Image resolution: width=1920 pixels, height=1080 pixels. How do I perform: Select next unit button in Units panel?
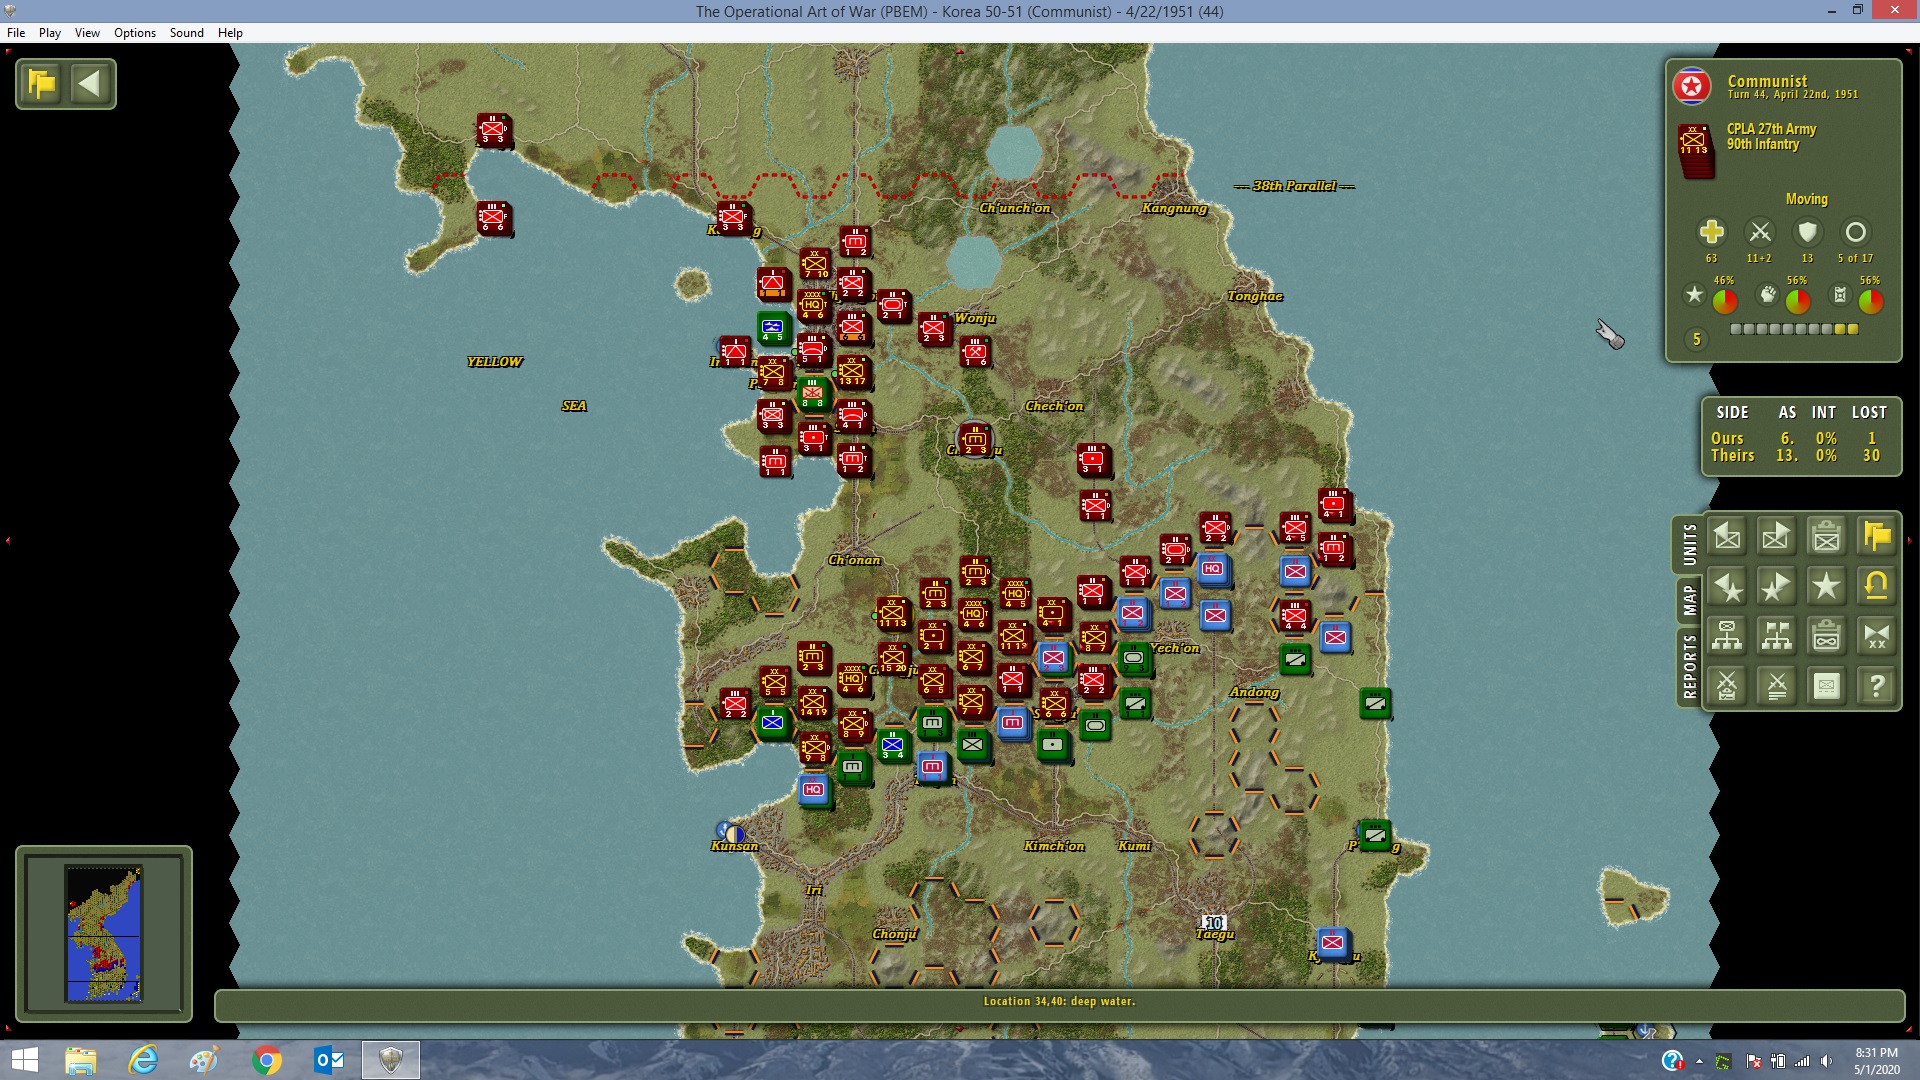(x=1776, y=537)
